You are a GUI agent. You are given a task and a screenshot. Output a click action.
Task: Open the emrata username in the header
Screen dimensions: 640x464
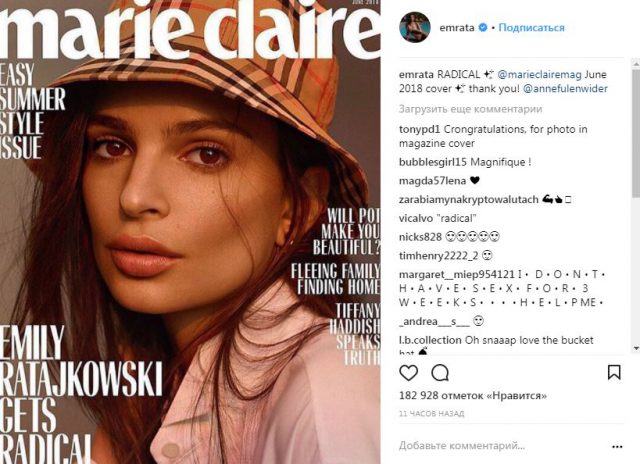[457, 28]
